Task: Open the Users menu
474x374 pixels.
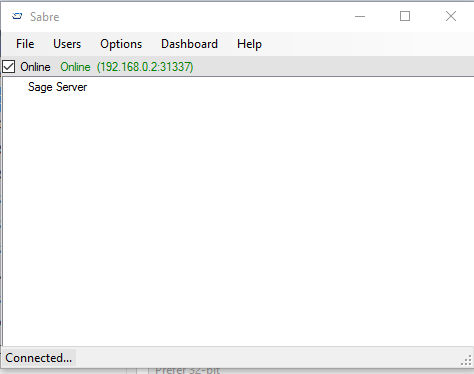Action: (x=67, y=44)
